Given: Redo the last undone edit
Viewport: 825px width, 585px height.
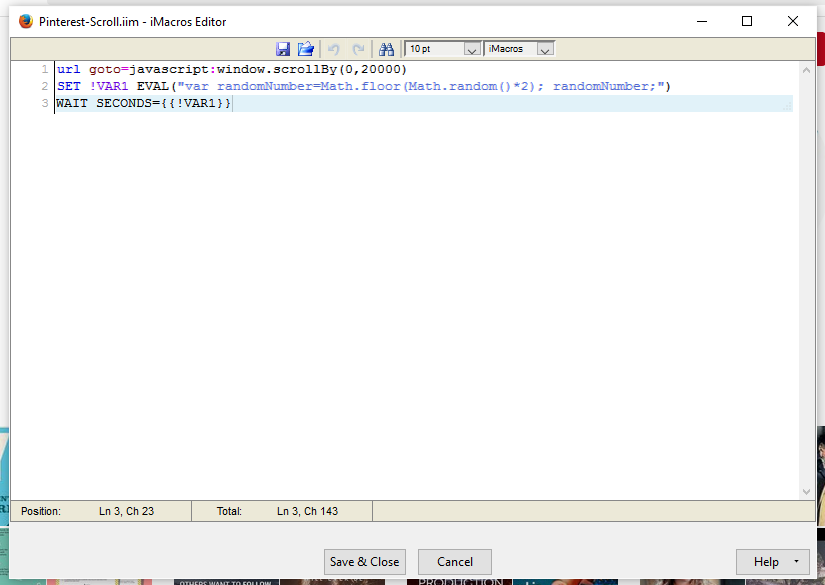Looking at the screenshot, I should (358, 49).
